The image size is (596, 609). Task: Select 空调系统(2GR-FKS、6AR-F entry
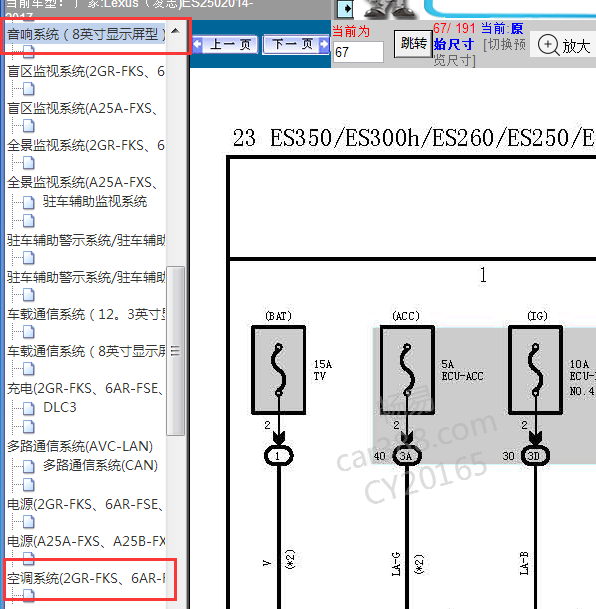pos(86,578)
